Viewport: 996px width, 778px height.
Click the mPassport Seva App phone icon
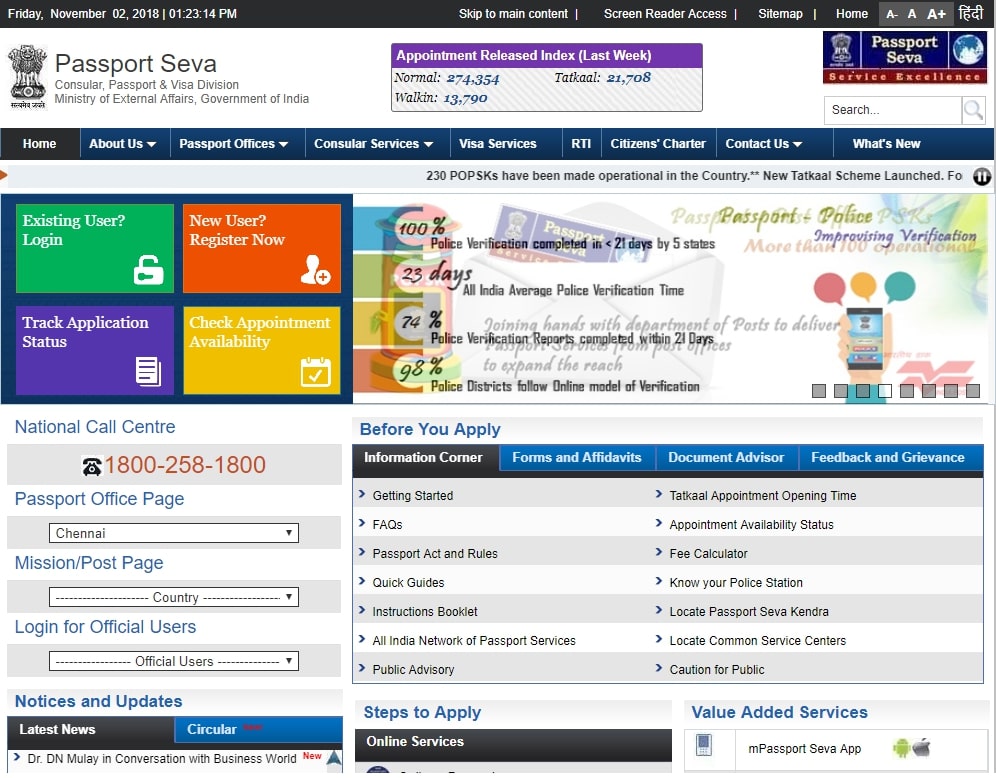pyautogui.click(x=704, y=745)
